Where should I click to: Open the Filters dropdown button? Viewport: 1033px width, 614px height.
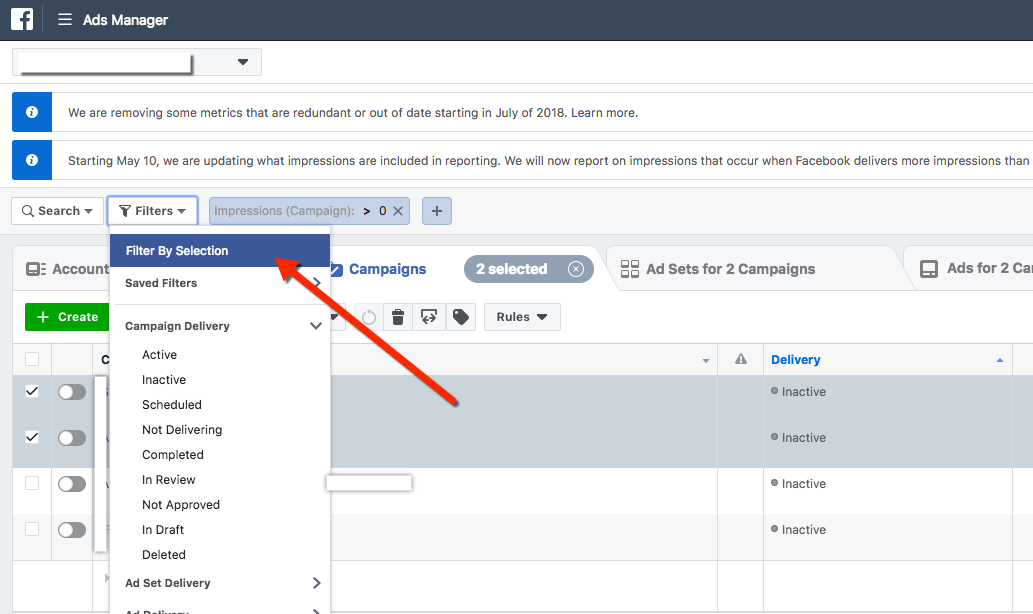(152, 211)
